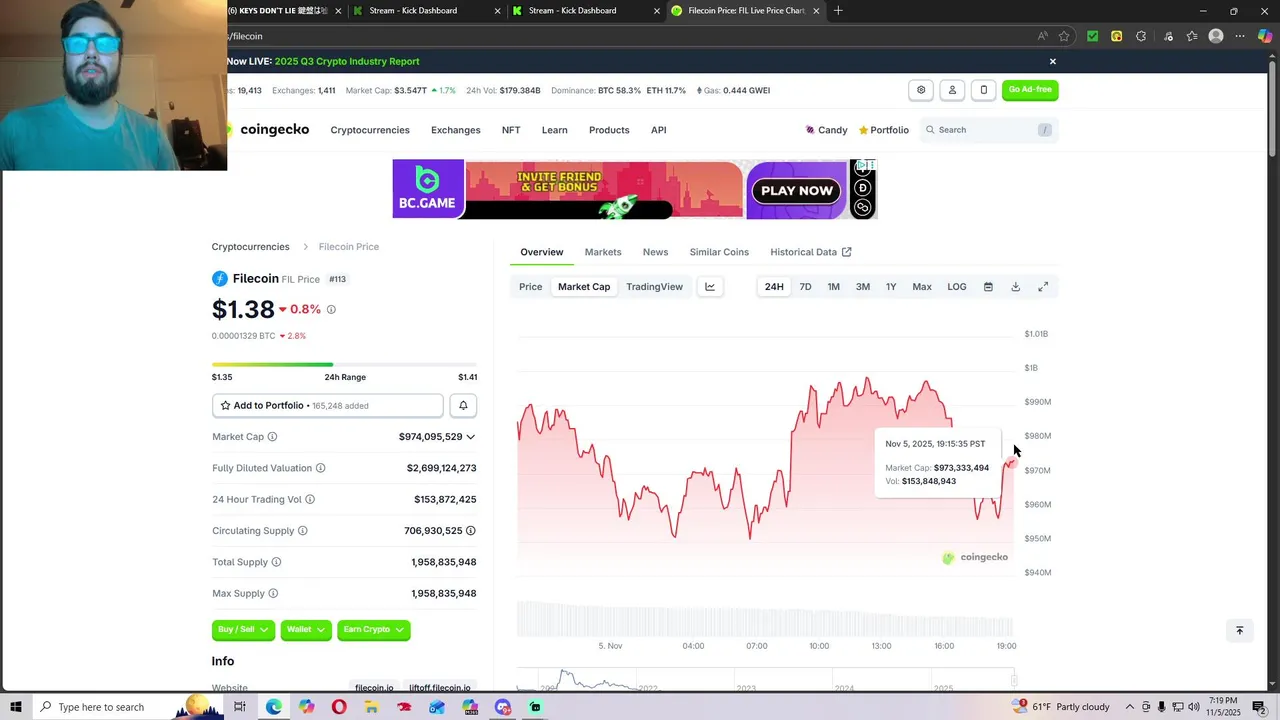1280x720 pixels.
Task: Click the price alert bell icon
Action: 463,405
